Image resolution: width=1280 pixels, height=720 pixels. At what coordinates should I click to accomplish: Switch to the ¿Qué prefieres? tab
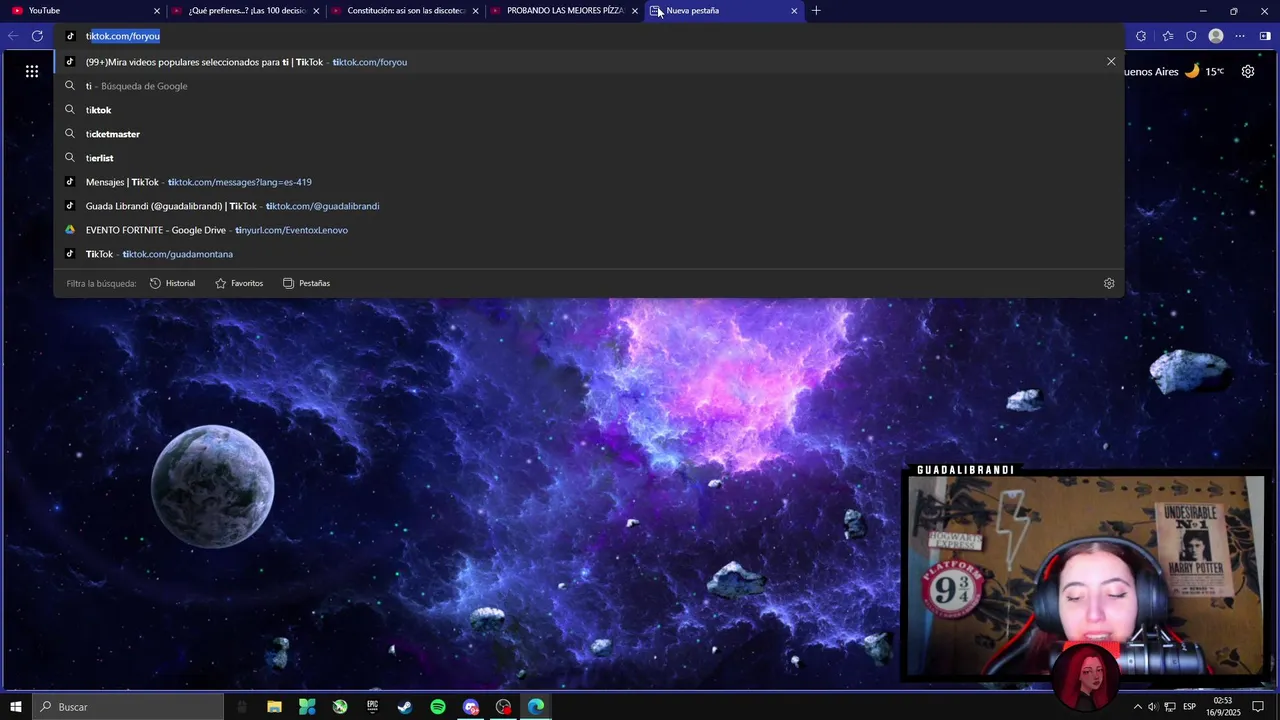pyautogui.click(x=245, y=11)
